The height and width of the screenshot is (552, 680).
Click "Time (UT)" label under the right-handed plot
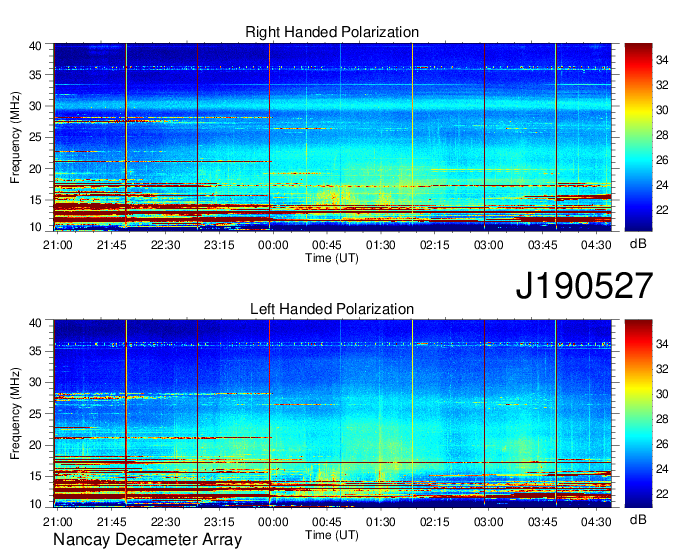332,258
